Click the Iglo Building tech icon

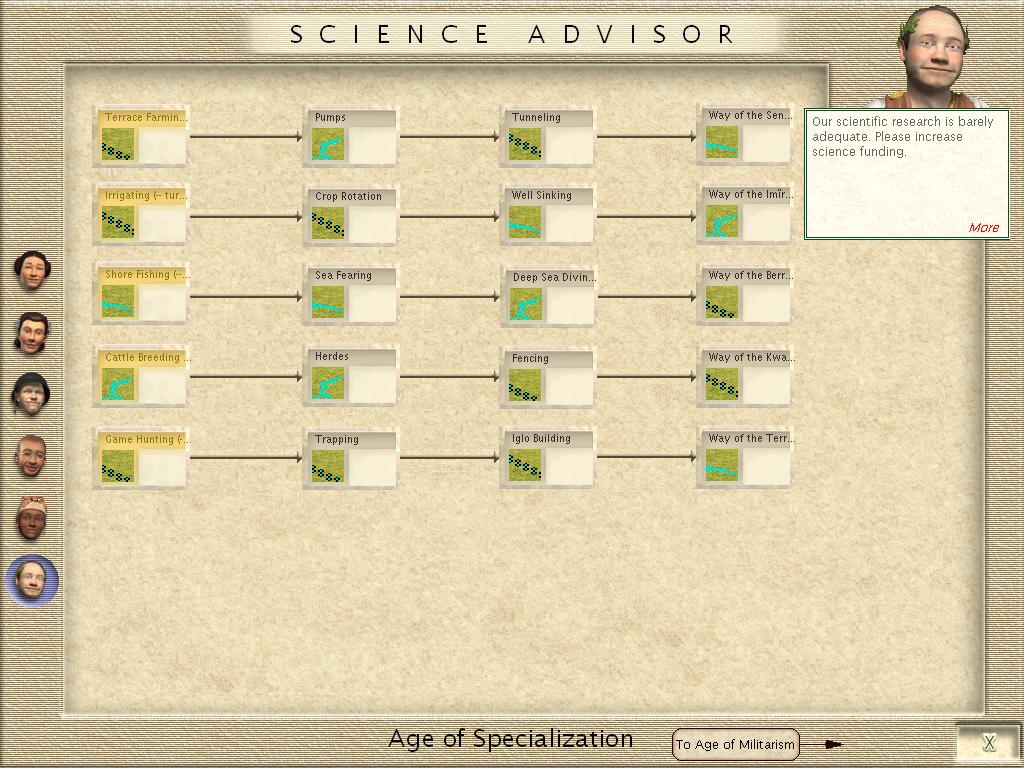point(525,465)
